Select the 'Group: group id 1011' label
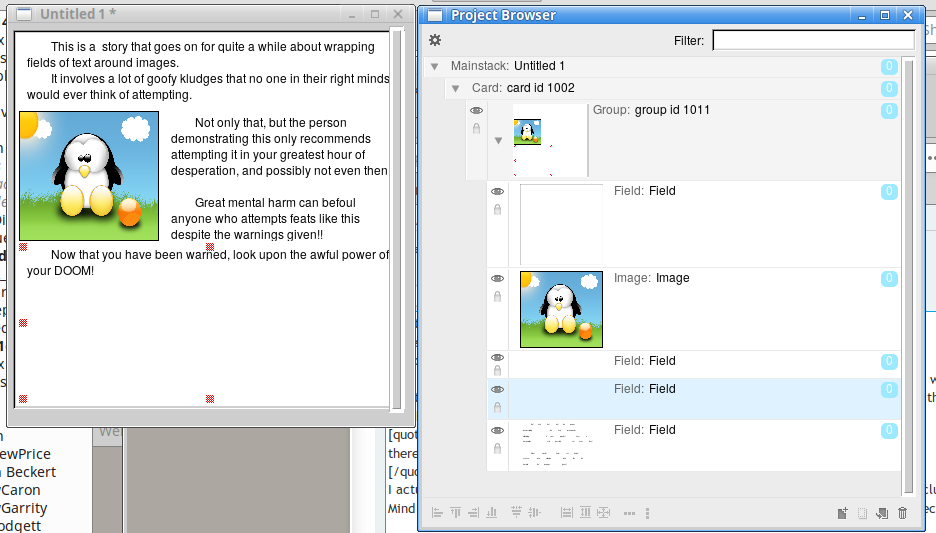The width and height of the screenshot is (936, 533). [651, 110]
